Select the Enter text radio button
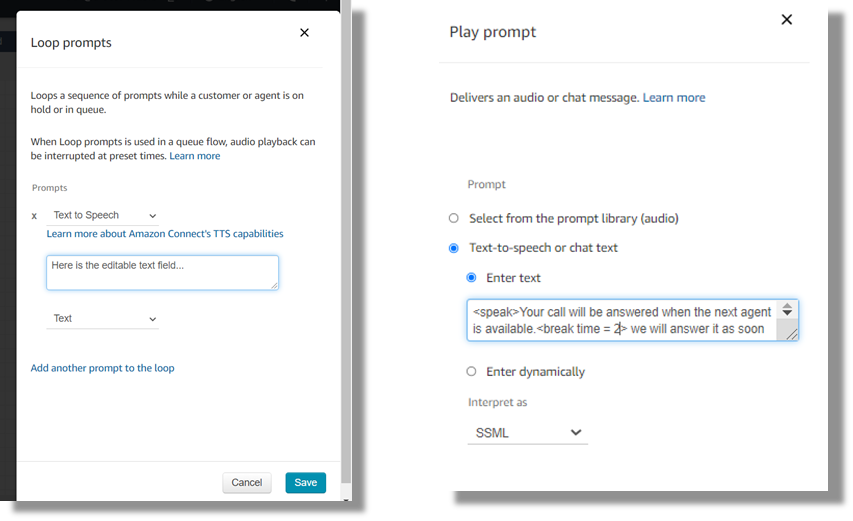853x521 pixels. pos(472,278)
